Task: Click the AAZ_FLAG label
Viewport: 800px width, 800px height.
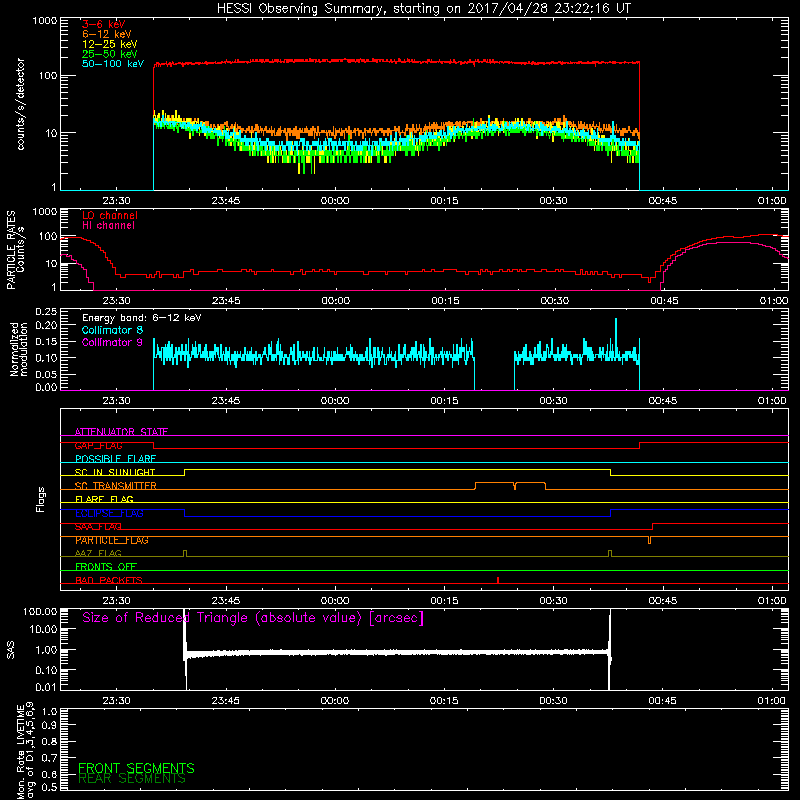Action: click(x=98, y=553)
